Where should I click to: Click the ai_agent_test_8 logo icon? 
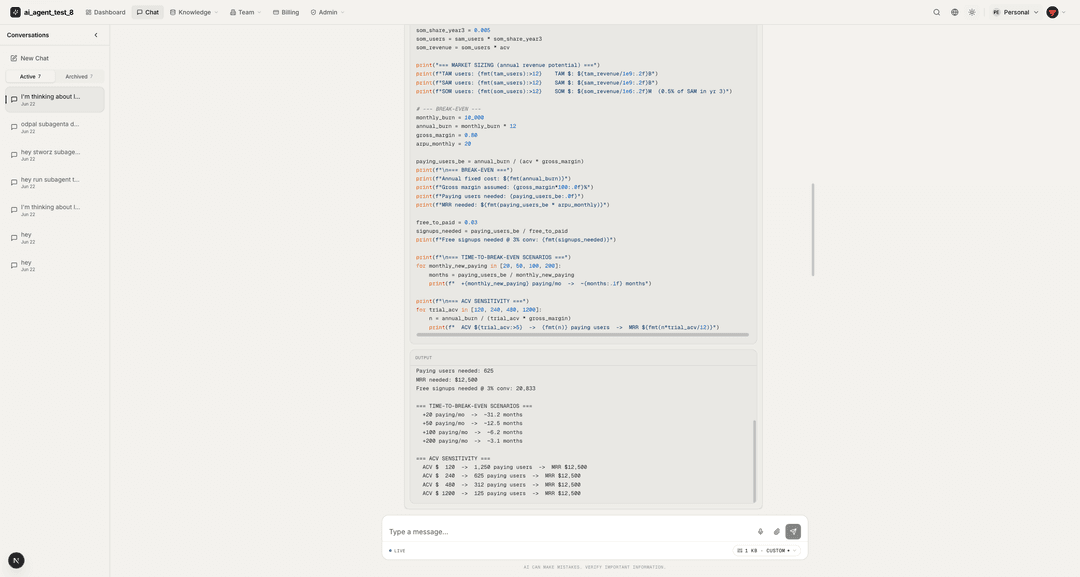click(x=15, y=12)
